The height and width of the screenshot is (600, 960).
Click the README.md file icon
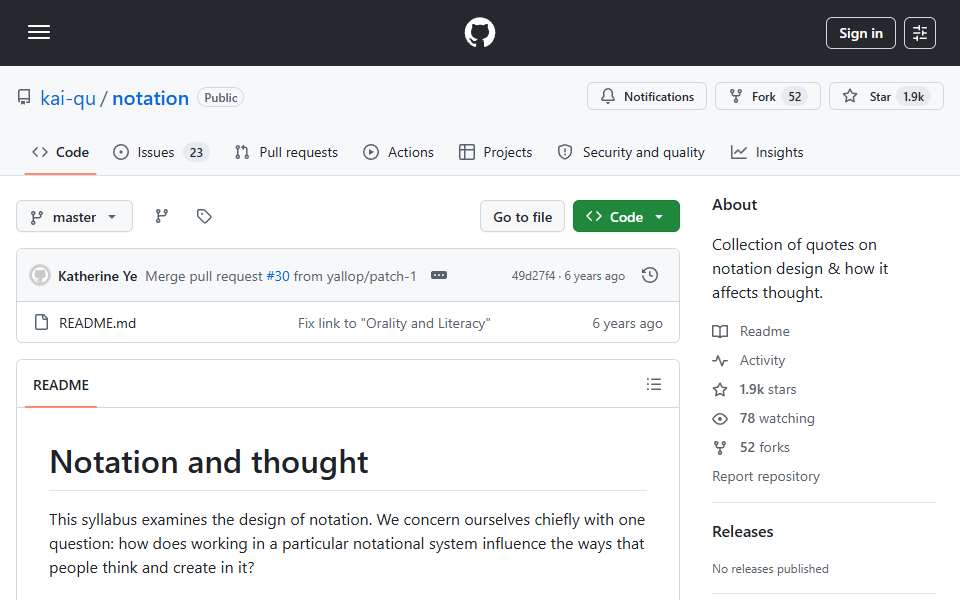click(42, 322)
